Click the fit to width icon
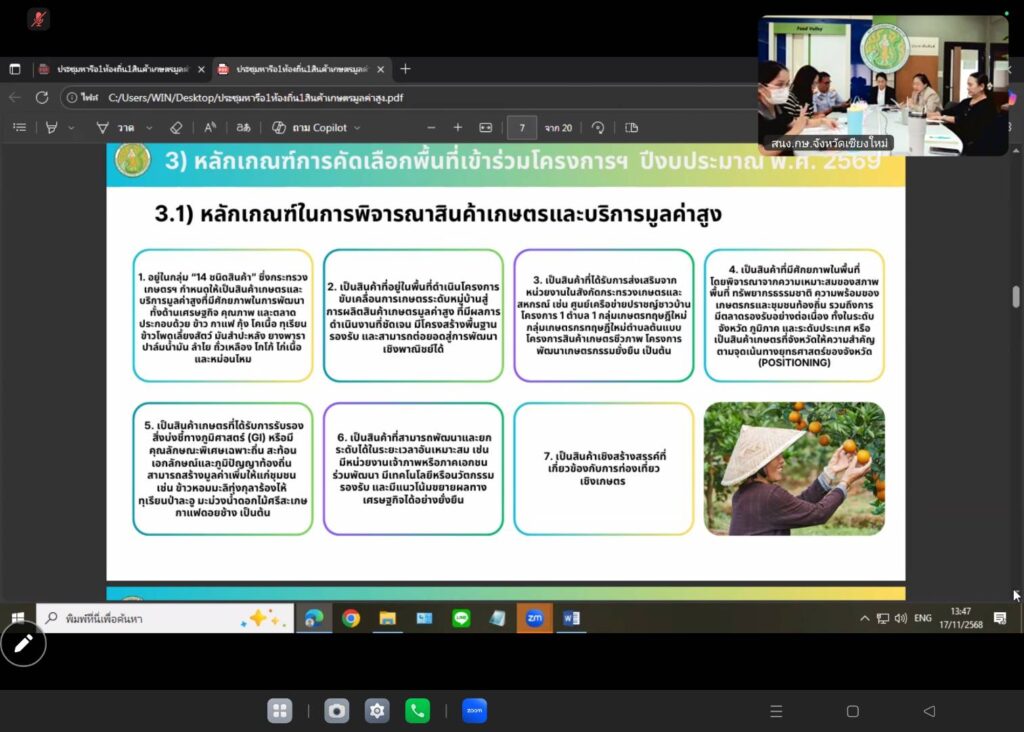 (x=486, y=128)
